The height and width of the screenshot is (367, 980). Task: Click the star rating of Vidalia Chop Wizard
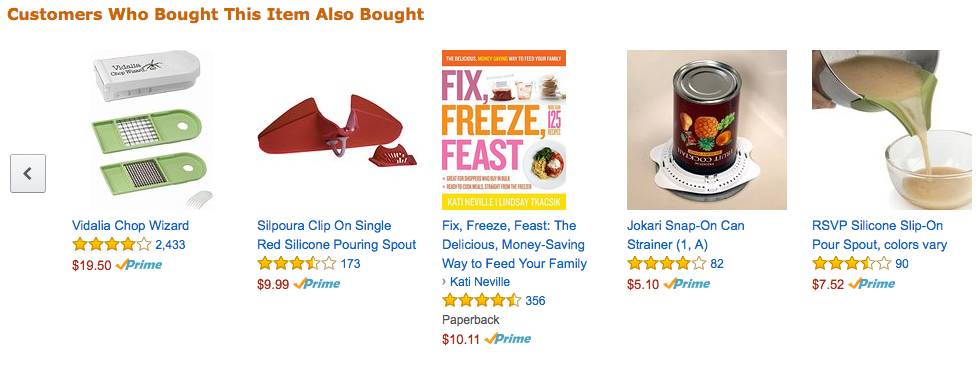112,244
